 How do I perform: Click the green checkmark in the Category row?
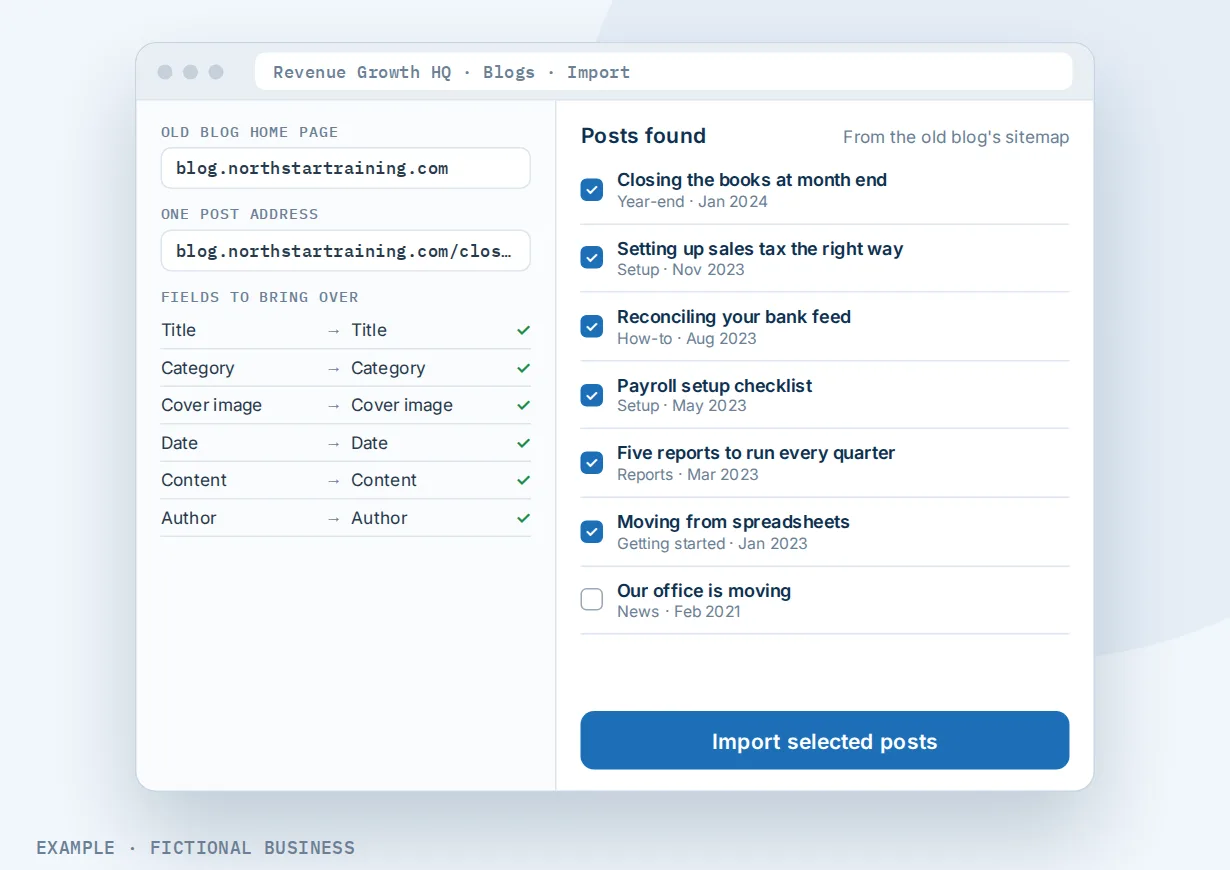523,368
